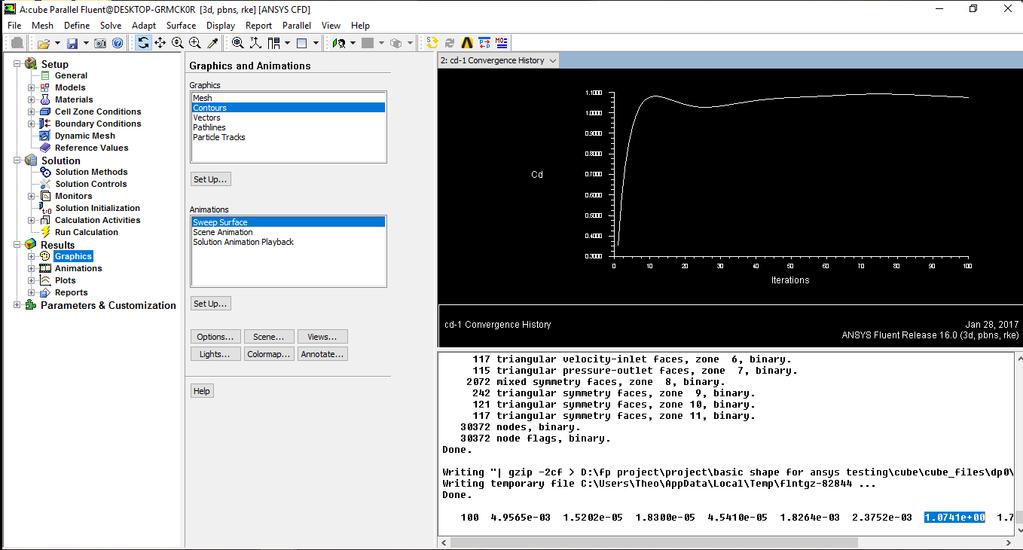The image size is (1023, 550).
Task: Open the Mesh menu
Action: click(x=42, y=25)
